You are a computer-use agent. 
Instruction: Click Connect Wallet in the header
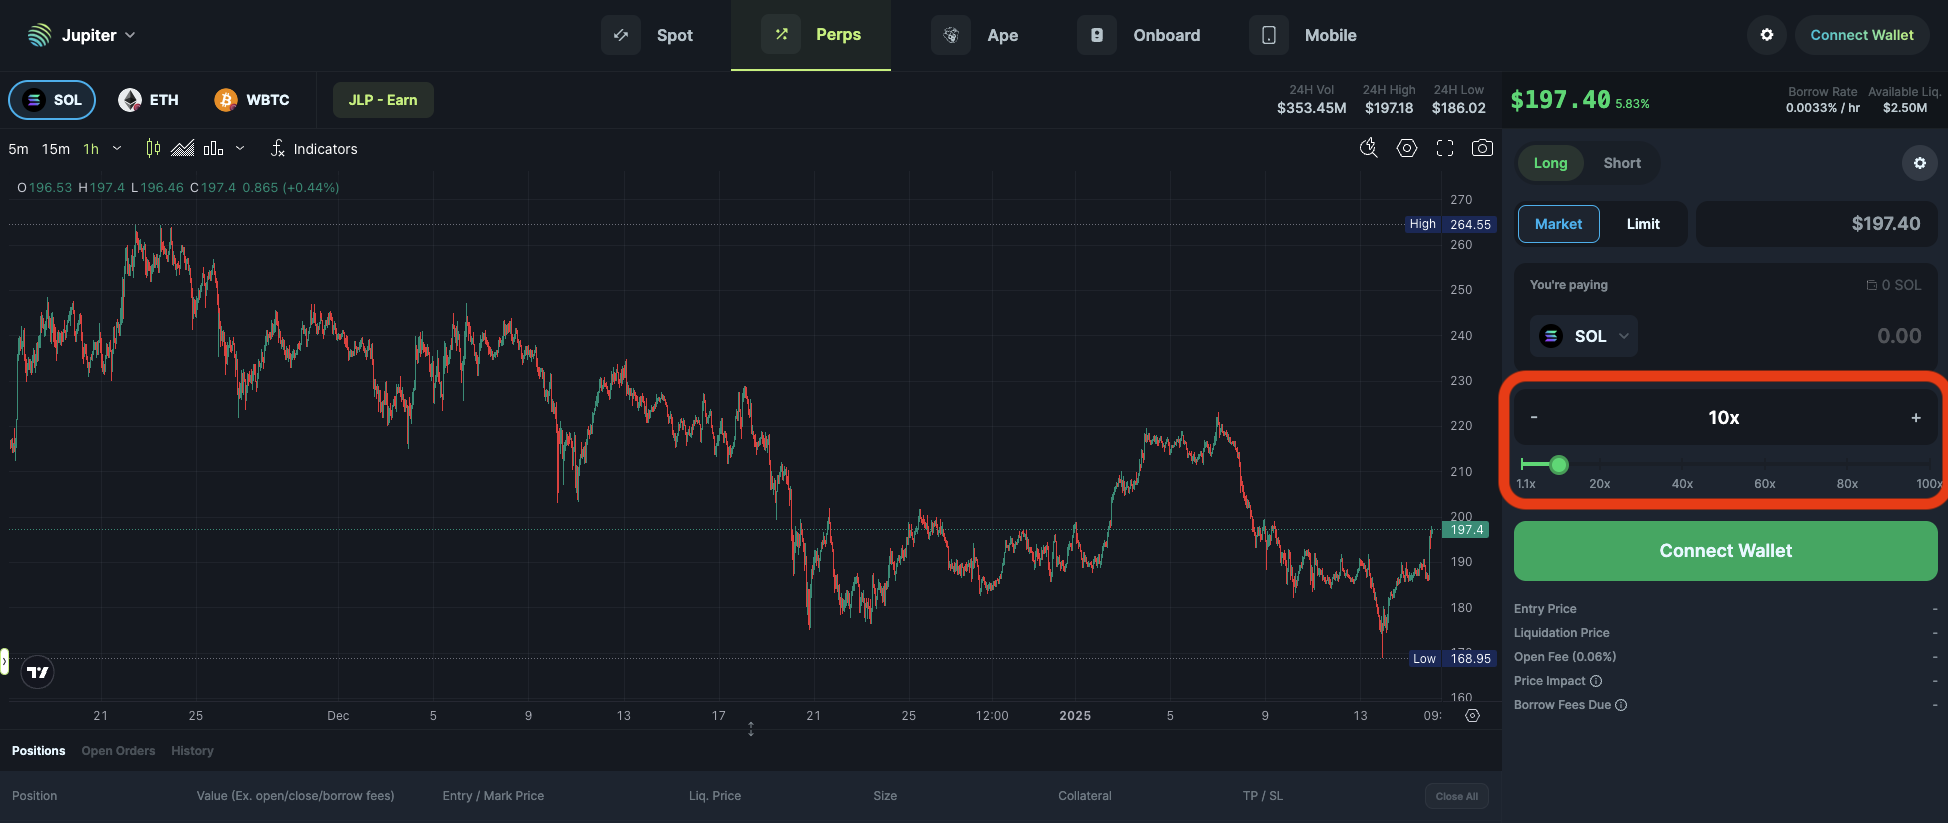1862,35
